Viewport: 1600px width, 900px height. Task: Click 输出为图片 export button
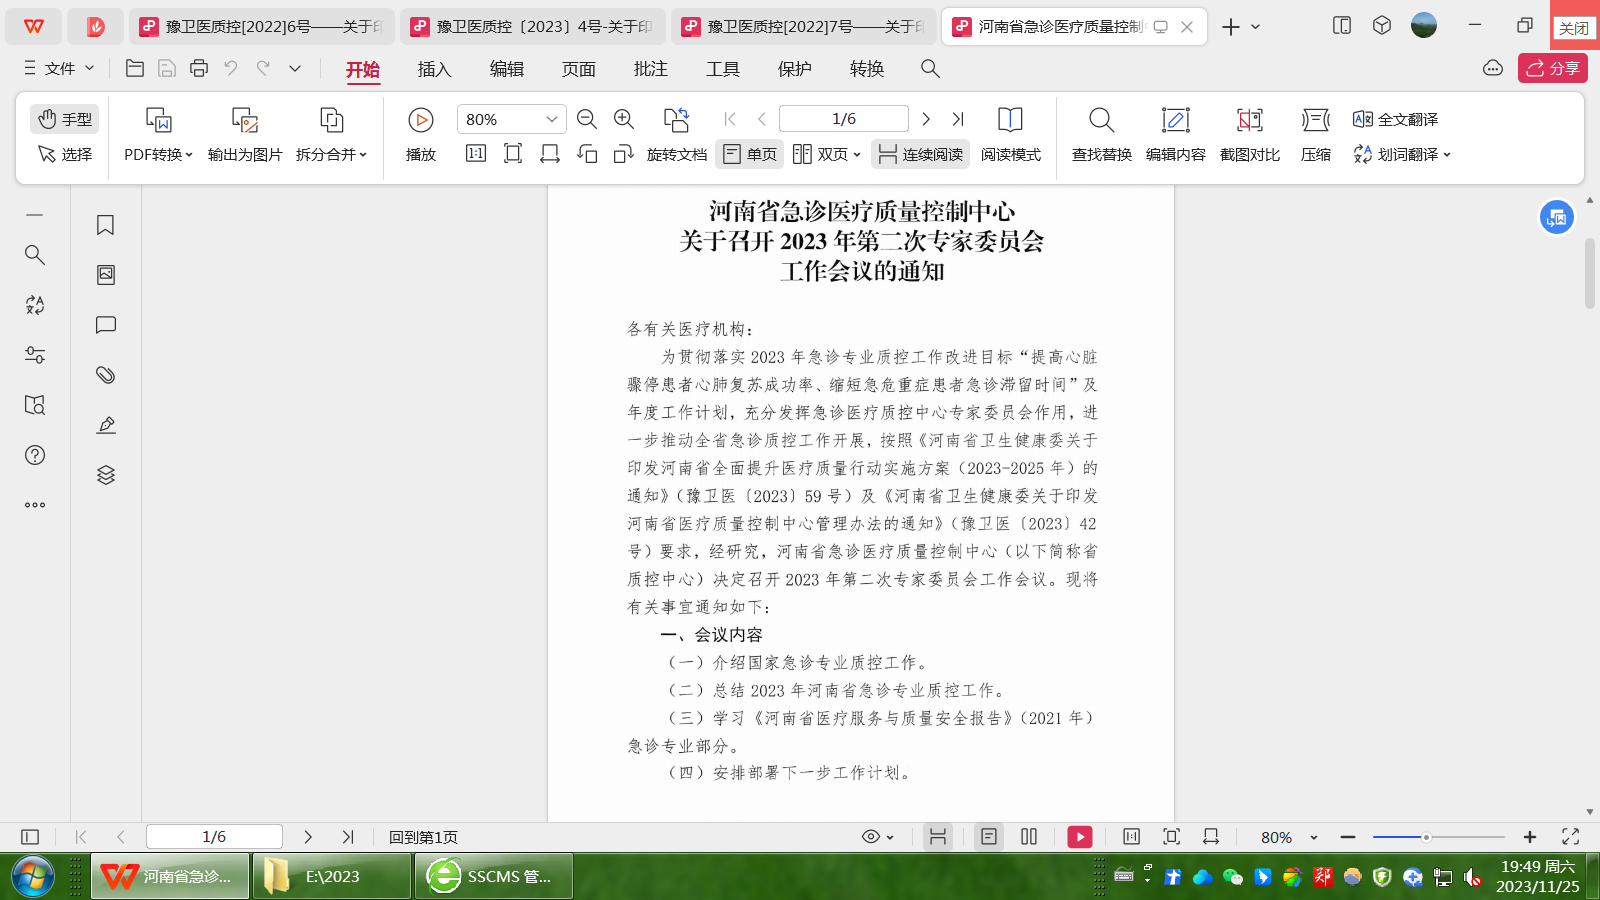tap(245, 135)
